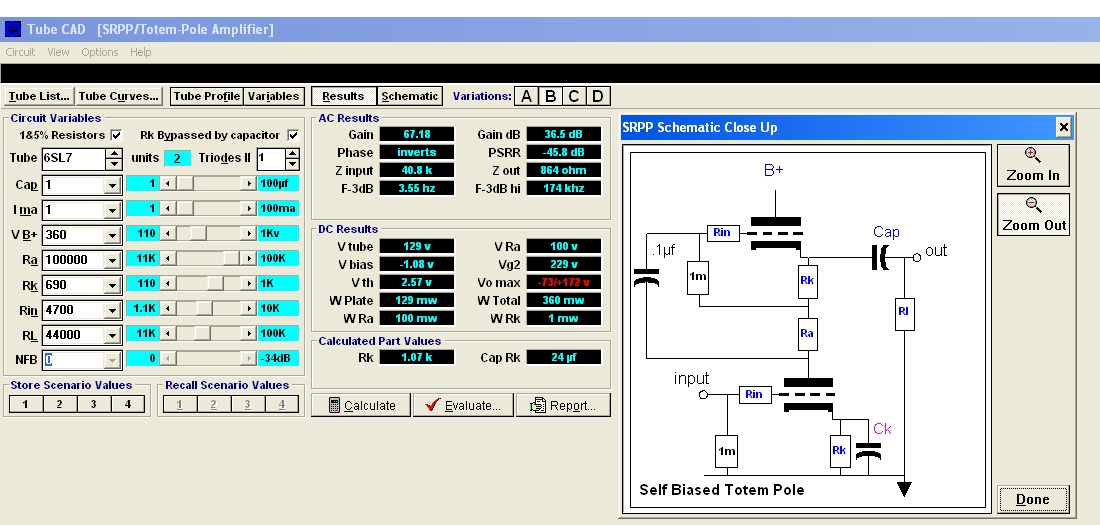
Task: Open the V B+ dropdown showing 360
Action: click(x=112, y=235)
